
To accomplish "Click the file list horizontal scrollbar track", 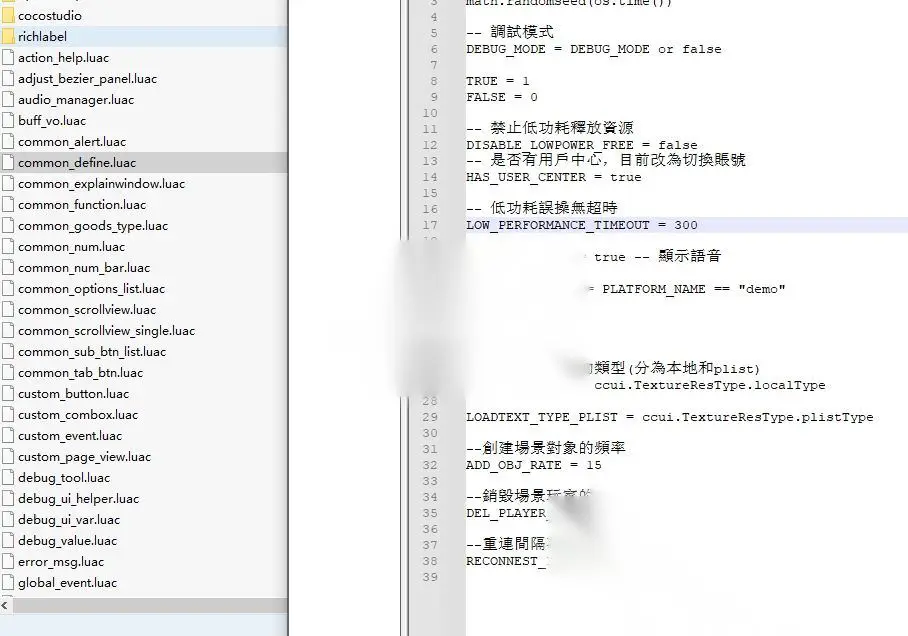I will coord(149,605).
